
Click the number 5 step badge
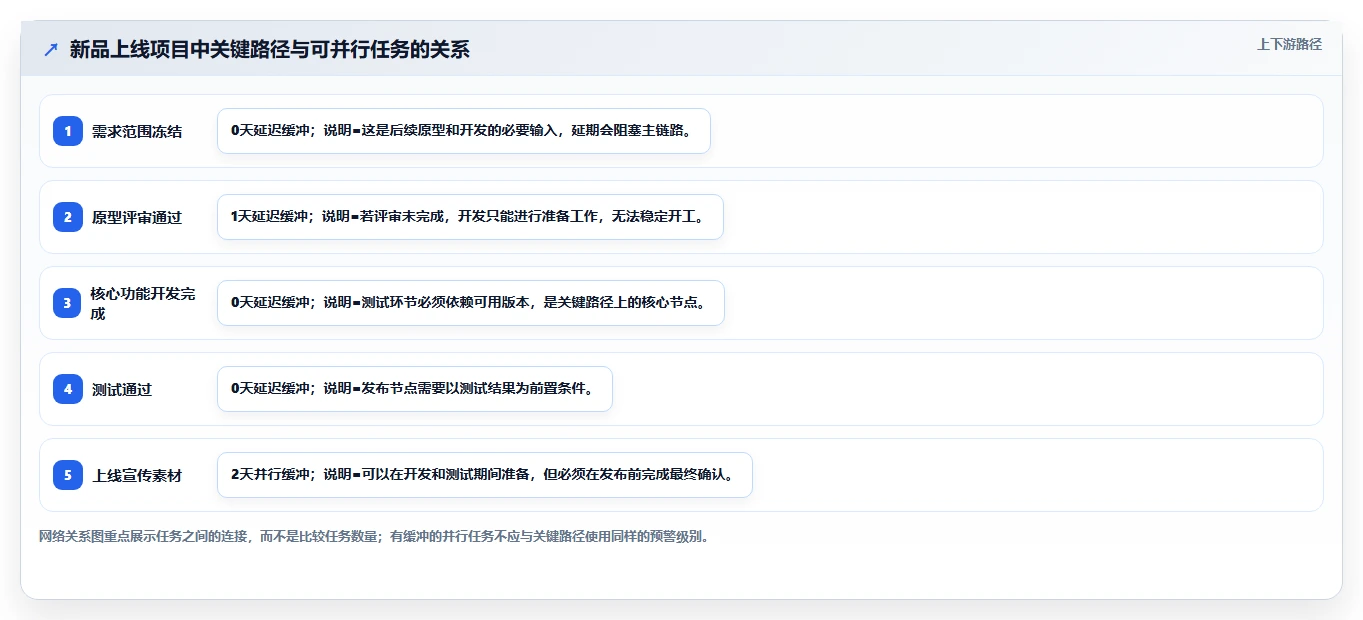point(68,475)
